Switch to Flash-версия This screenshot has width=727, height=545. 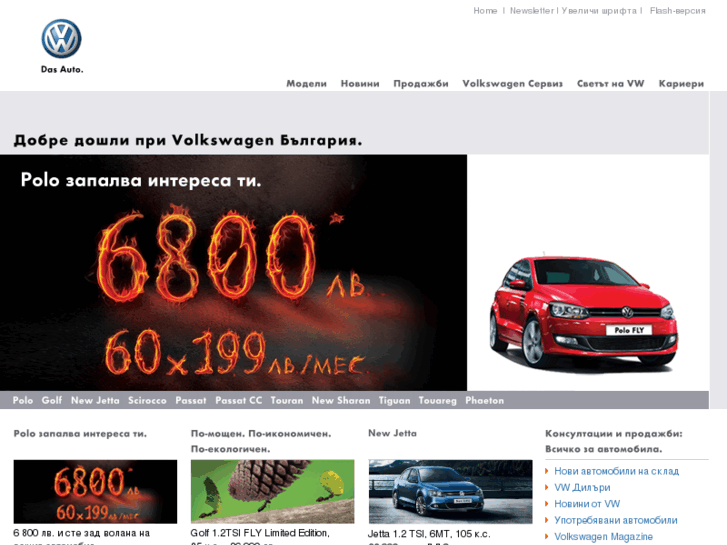pos(677,11)
